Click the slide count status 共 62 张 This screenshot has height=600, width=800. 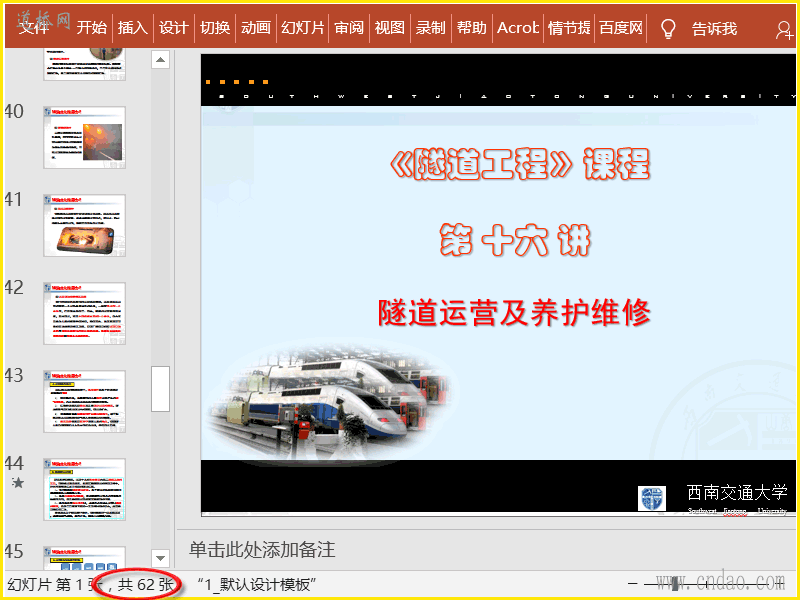146,584
